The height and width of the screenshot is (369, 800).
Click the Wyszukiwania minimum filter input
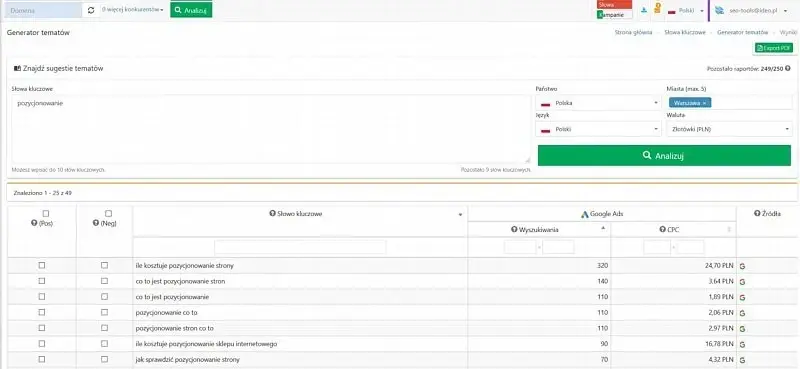(x=520, y=248)
